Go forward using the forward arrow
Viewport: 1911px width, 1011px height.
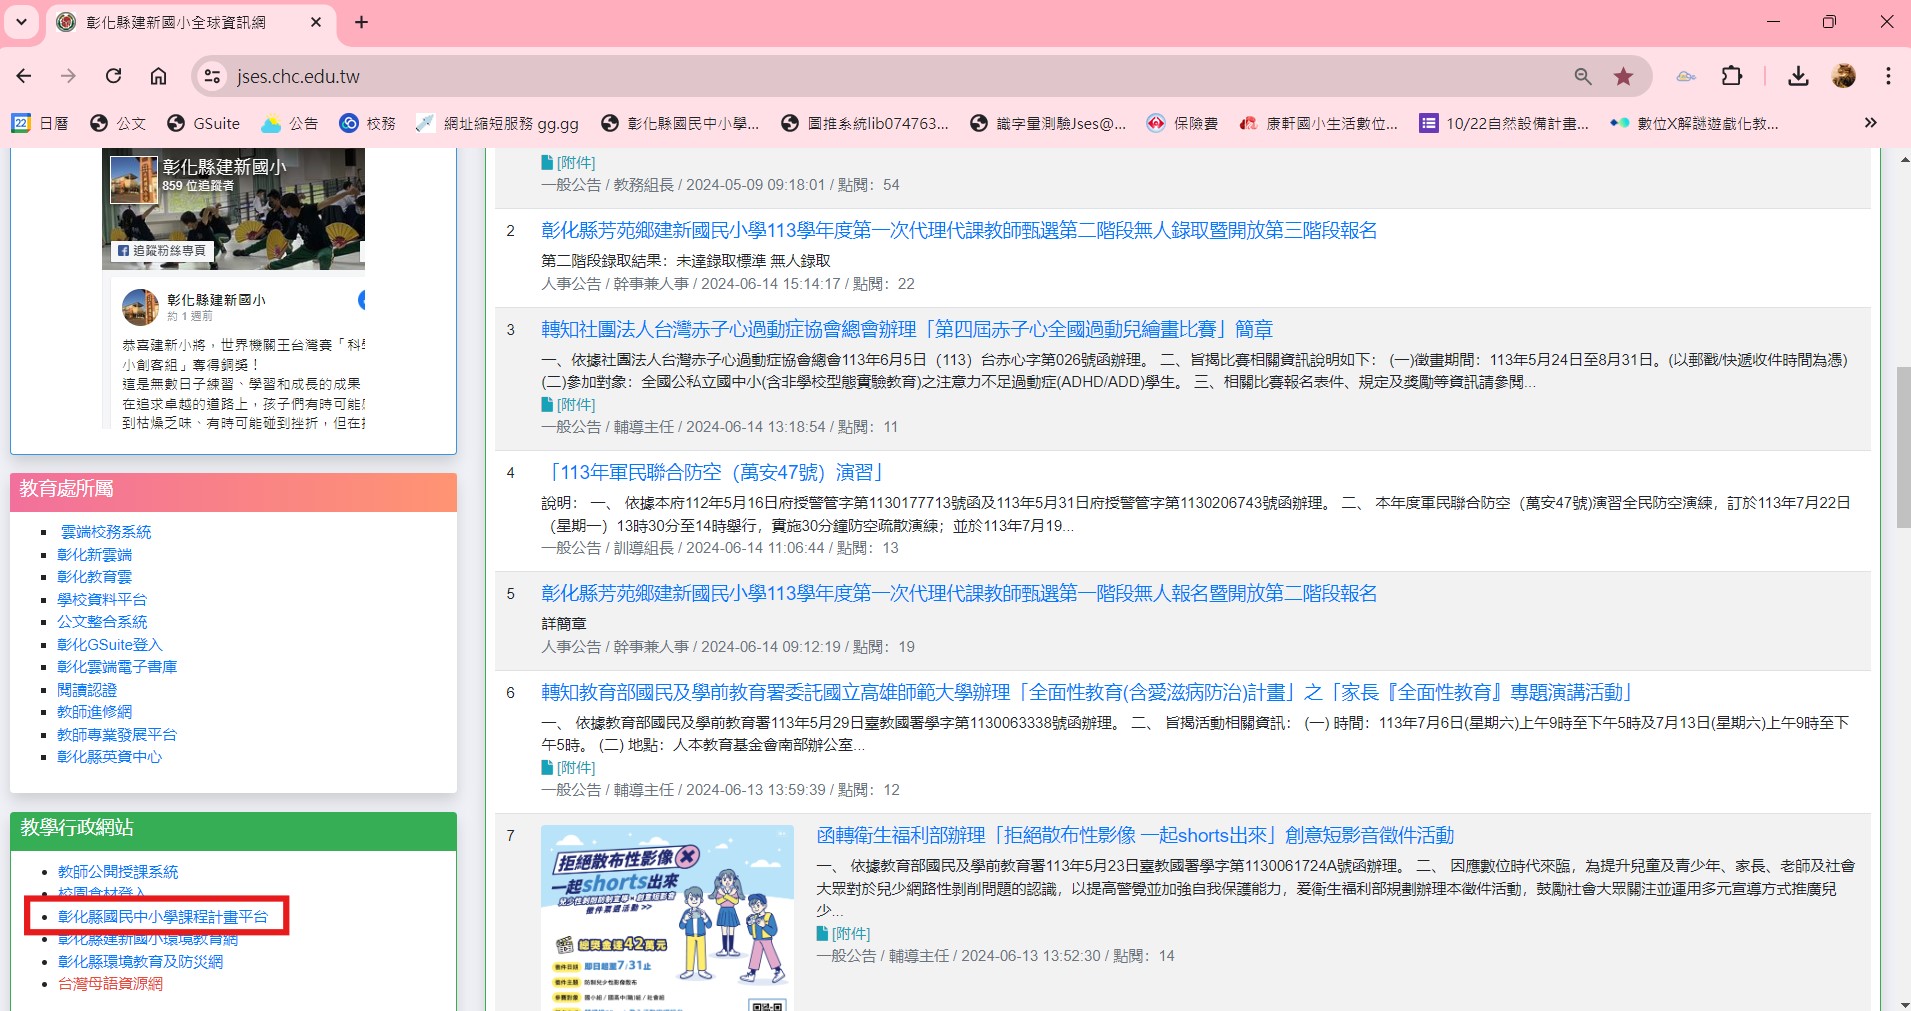click(x=68, y=76)
